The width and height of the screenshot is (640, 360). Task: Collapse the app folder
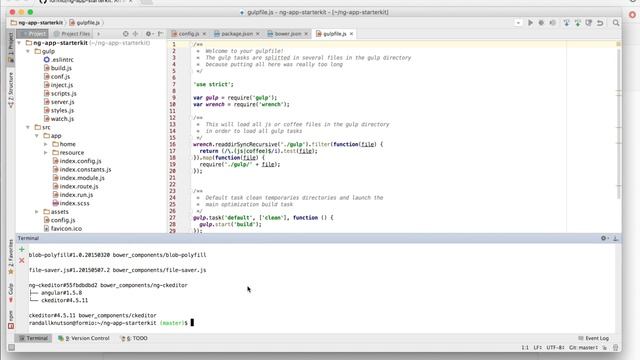pyautogui.click(x=37, y=136)
